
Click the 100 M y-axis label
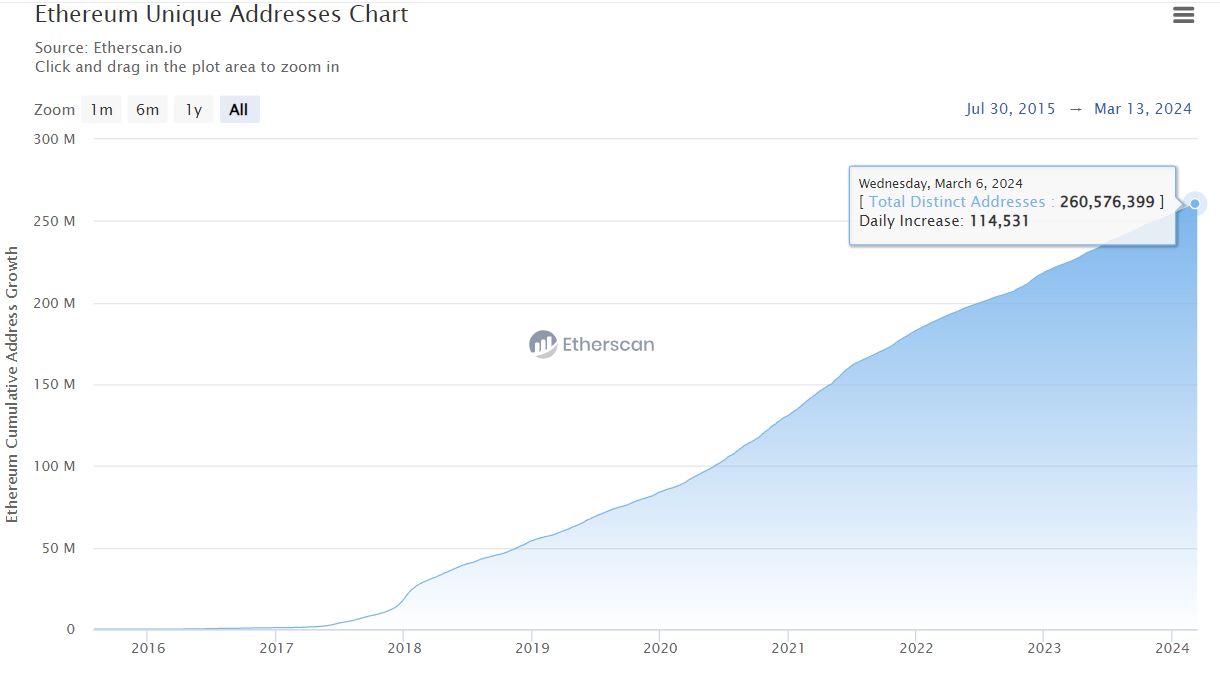click(x=55, y=466)
